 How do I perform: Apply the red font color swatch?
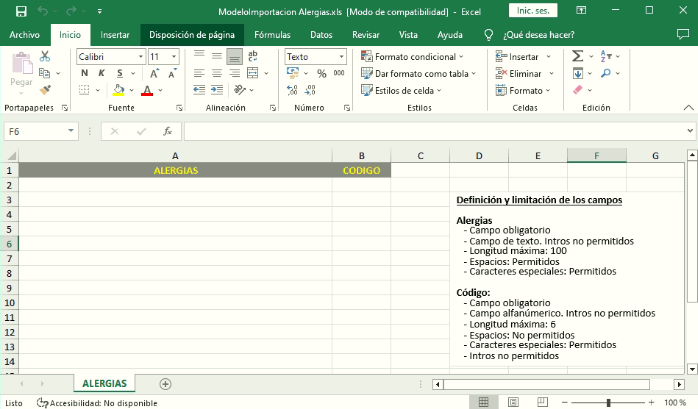(x=147, y=90)
